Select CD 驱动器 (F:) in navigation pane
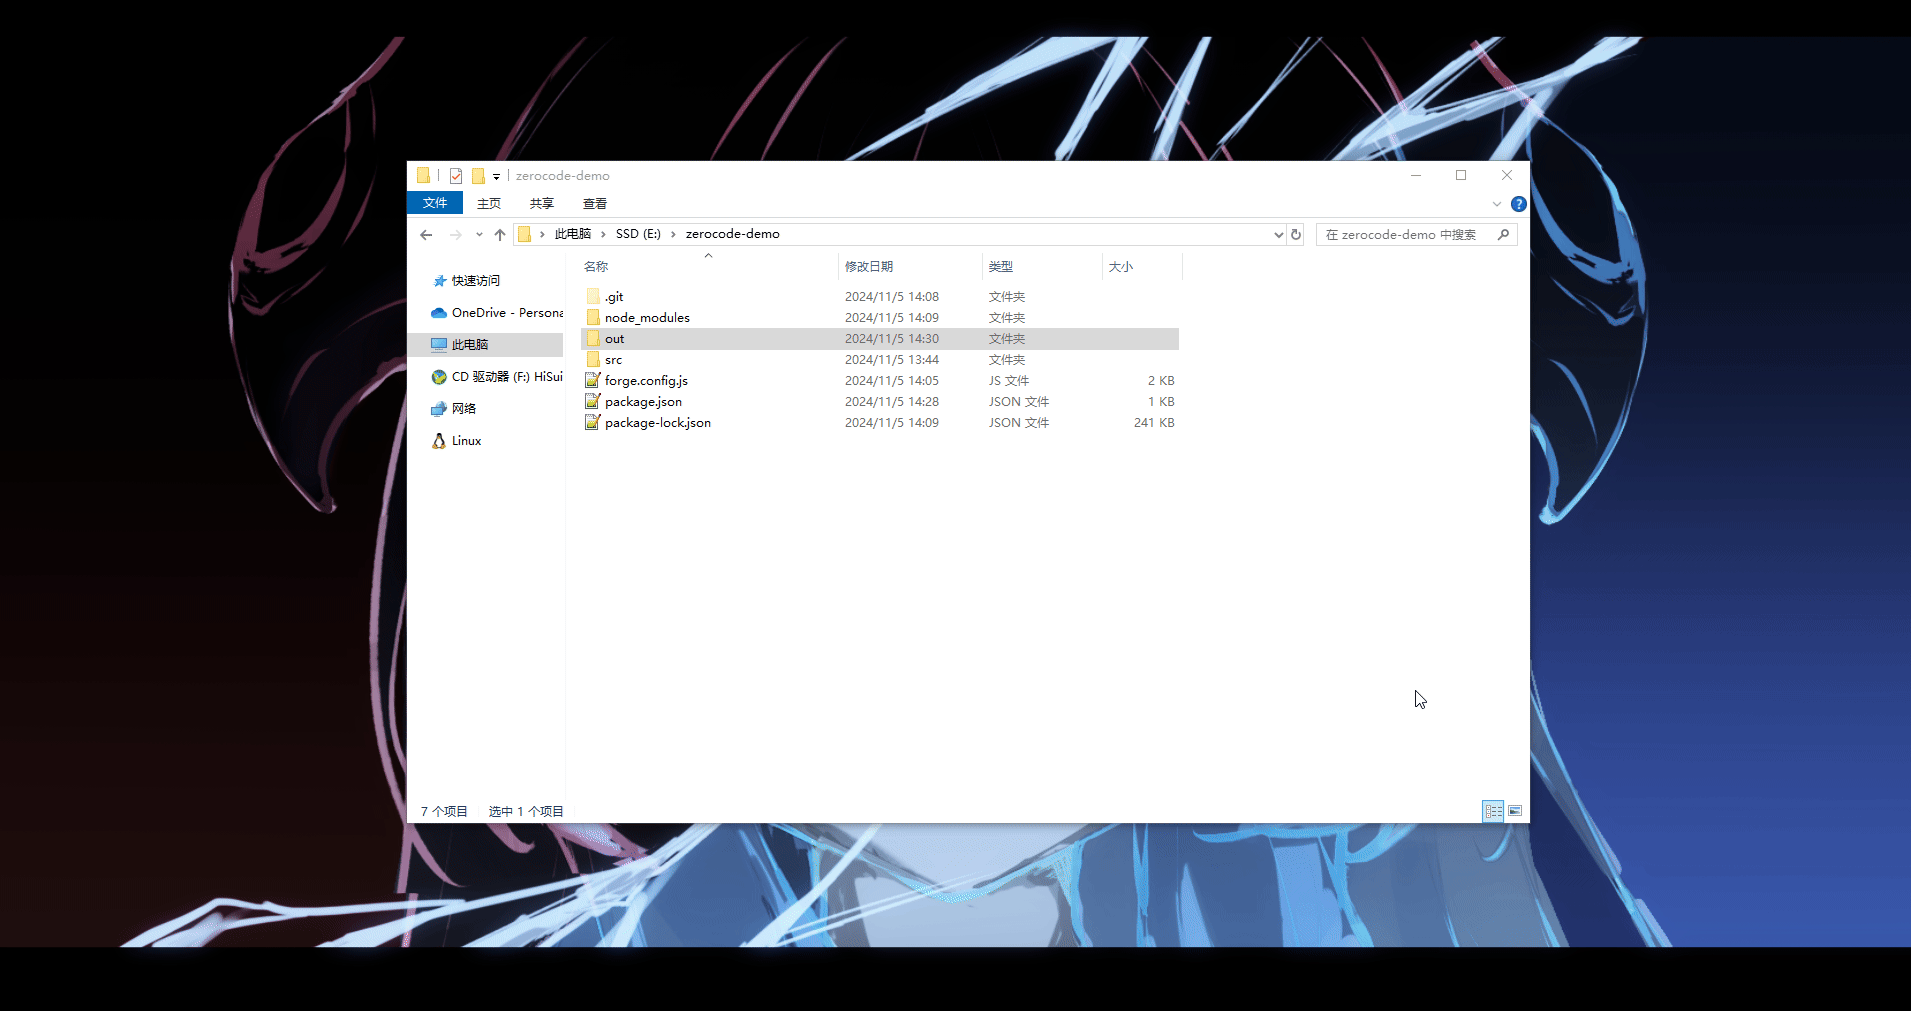The image size is (1911, 1011). (x=507, y=377)
